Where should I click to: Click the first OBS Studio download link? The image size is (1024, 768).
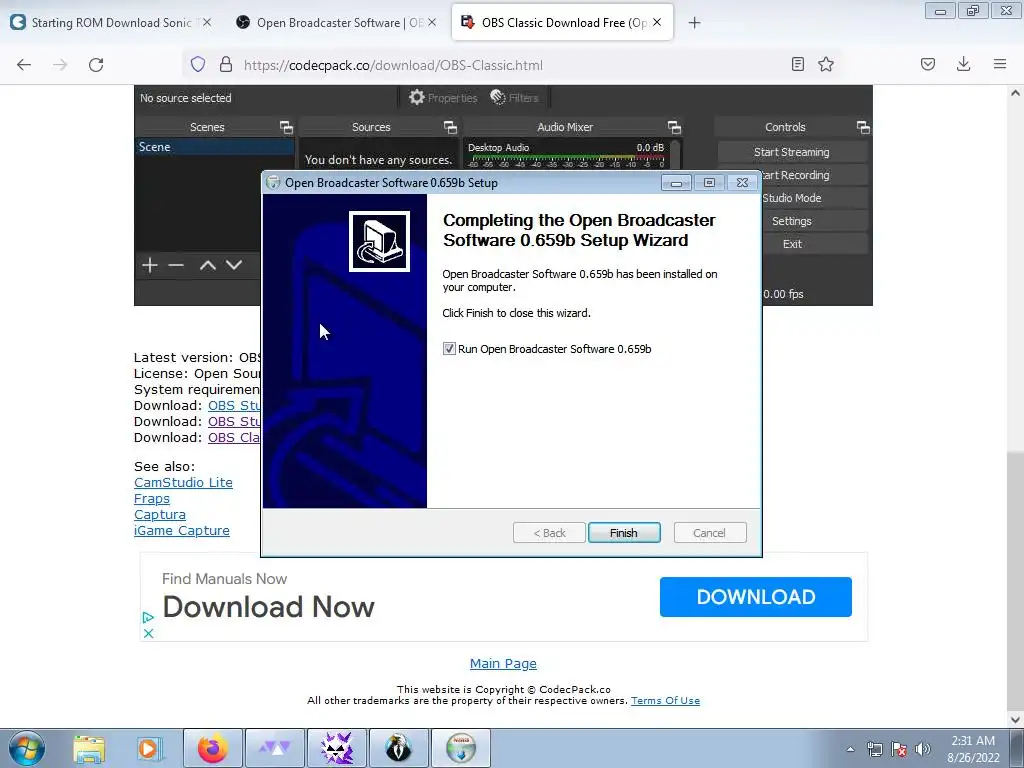234,406
